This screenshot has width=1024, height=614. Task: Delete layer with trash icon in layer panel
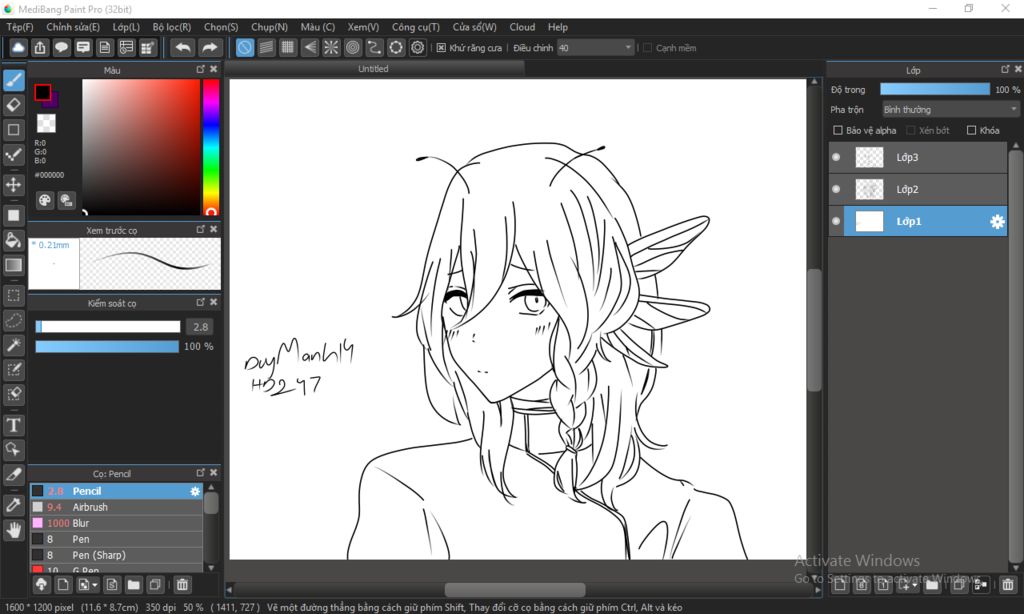point(1008,585)
